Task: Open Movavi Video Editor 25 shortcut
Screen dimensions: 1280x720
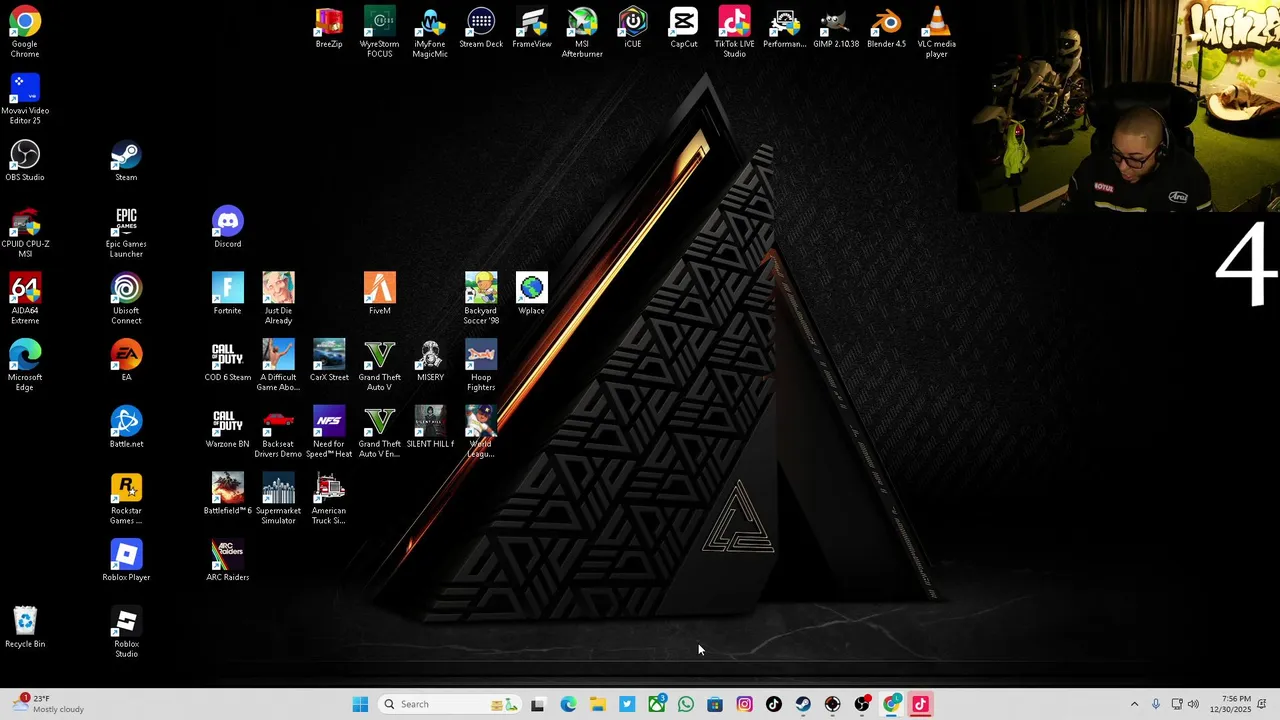Action: [x=25, y=99]
